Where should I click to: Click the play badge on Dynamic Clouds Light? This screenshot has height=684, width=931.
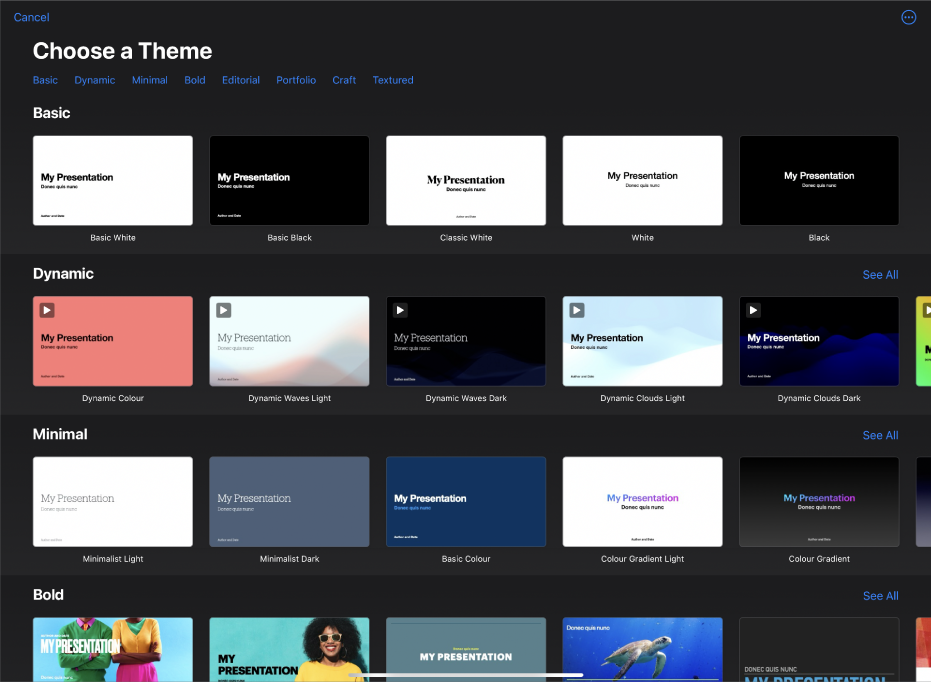click(x=577, y=310)
